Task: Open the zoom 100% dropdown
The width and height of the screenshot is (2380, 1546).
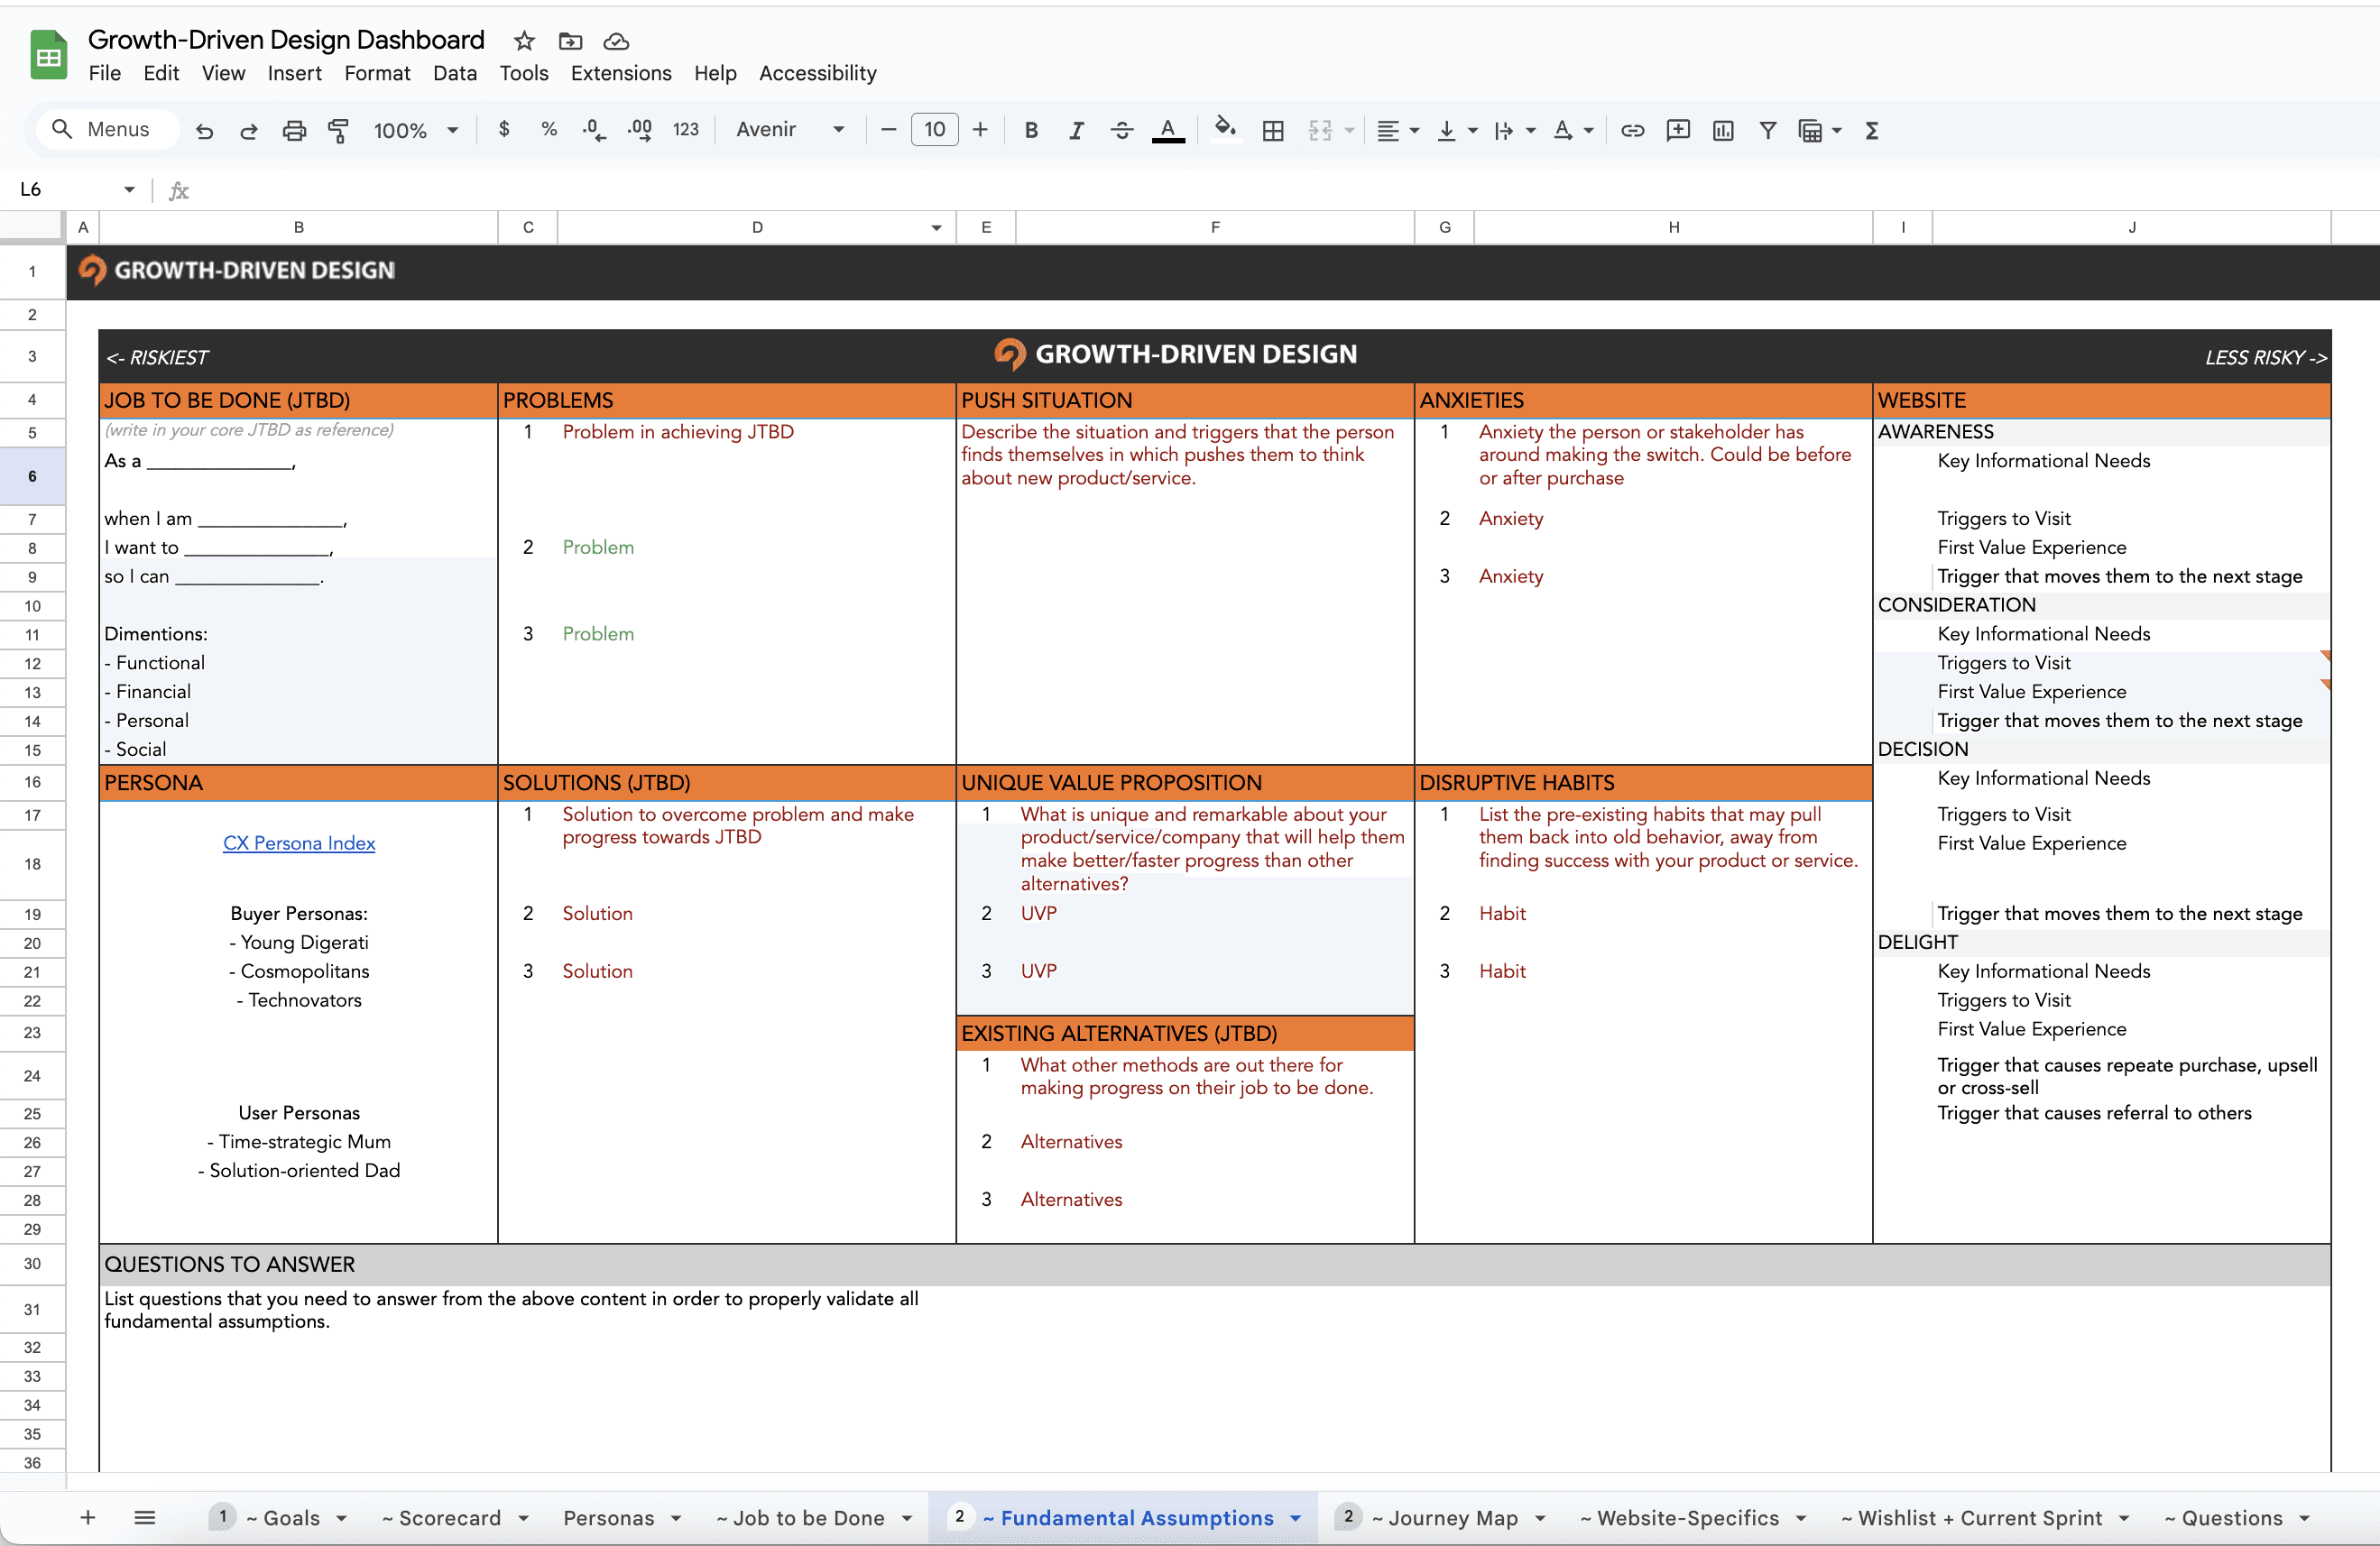Action: [x=415, y=130]
